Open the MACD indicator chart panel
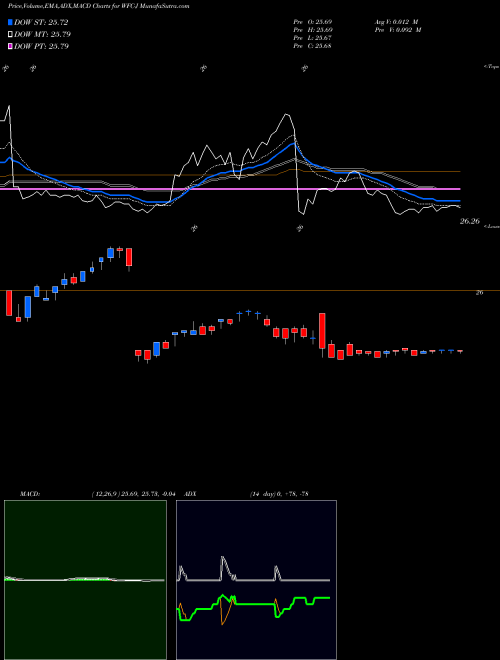Screen dimensions: 500x660 pos(85,580)
